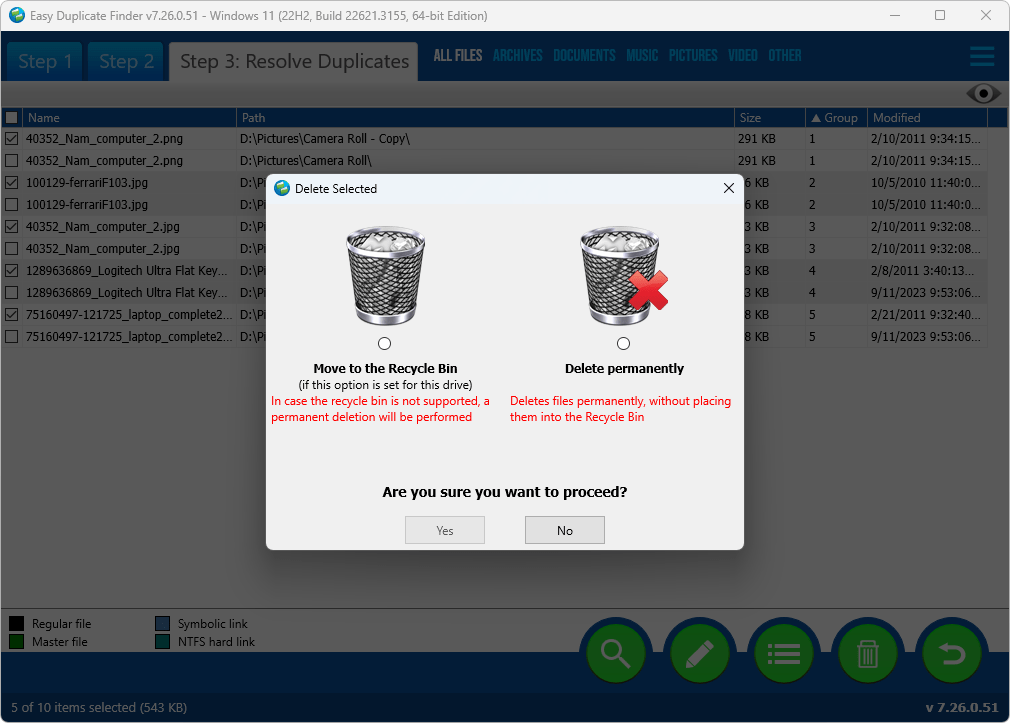1010x723 pixels.
Task: Select the ALL FILES tab
Action: coord(457,55)
